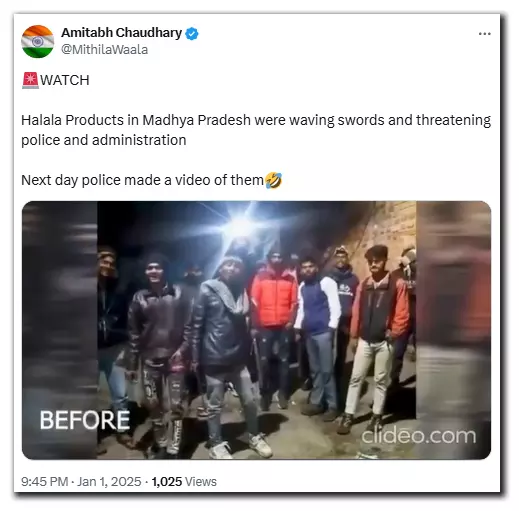The width and height of the screenshot is (519, 511).
Task: Click the Madhya Pradesh tweet paragraph
Action: point(256,130)
